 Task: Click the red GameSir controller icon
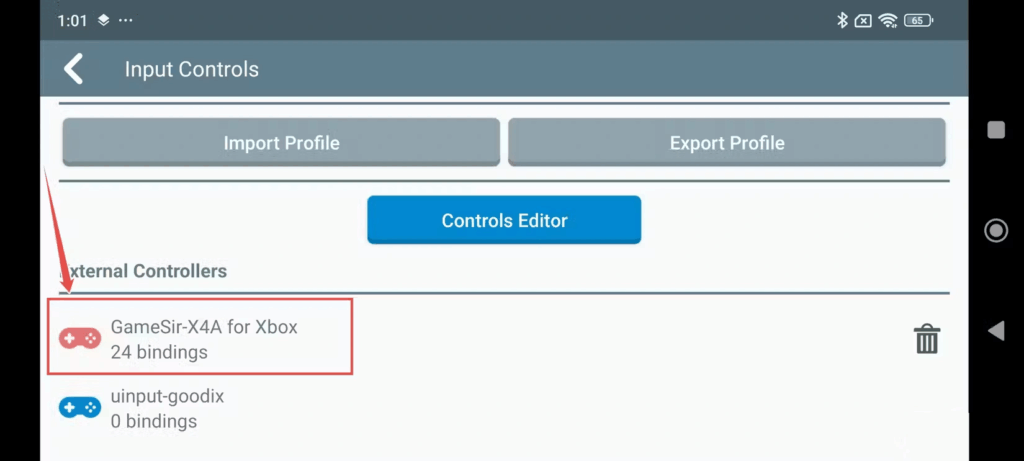[80, 339]
